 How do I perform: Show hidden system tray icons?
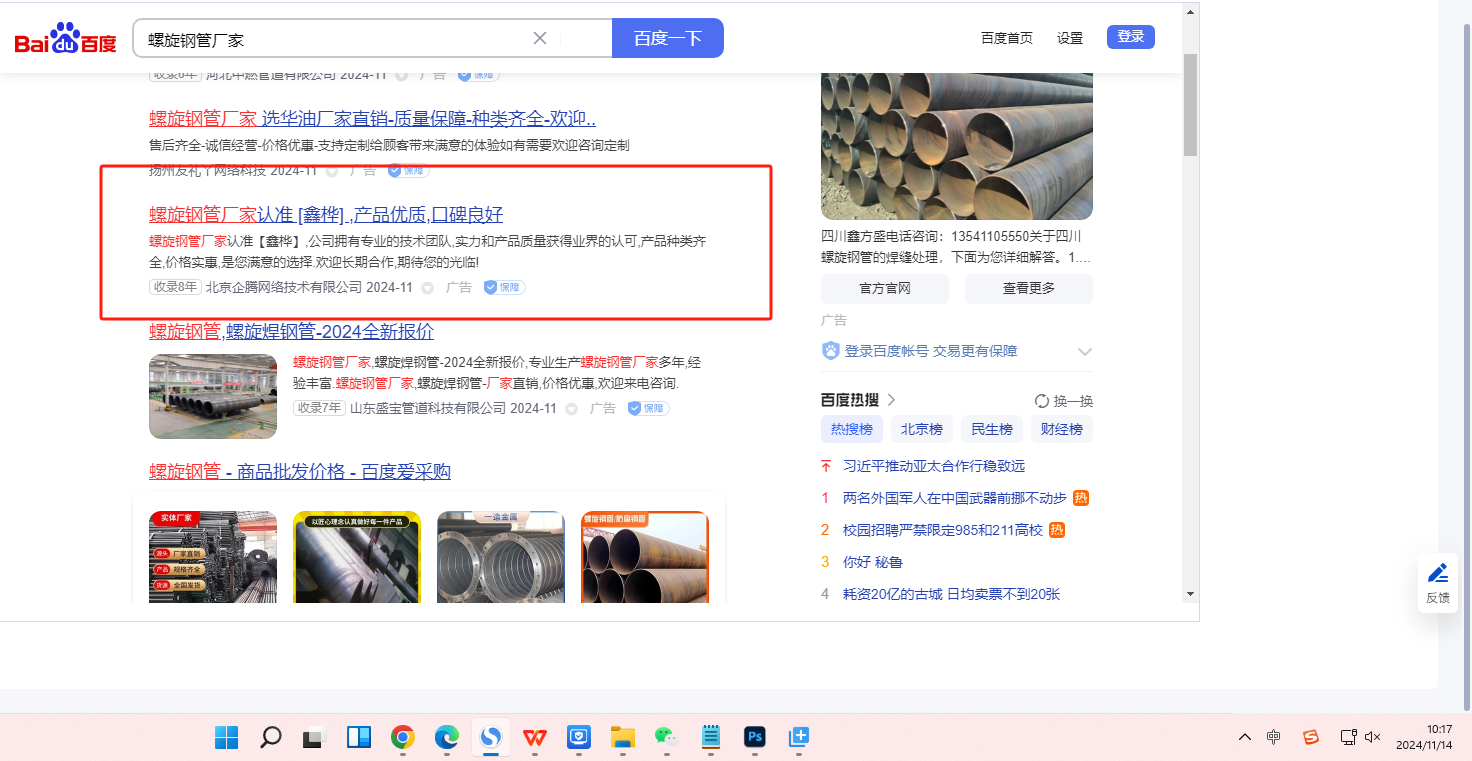tap(1245, 737)
